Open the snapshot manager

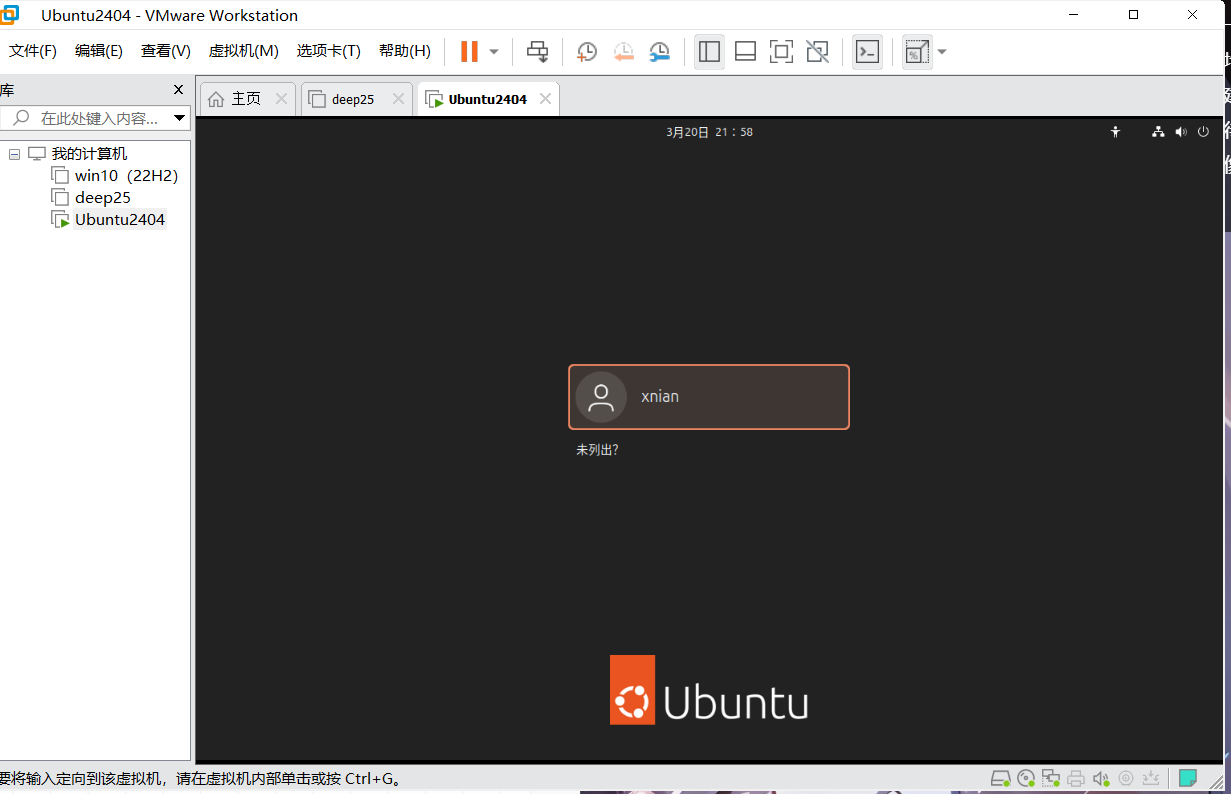[x=660, y=51]
